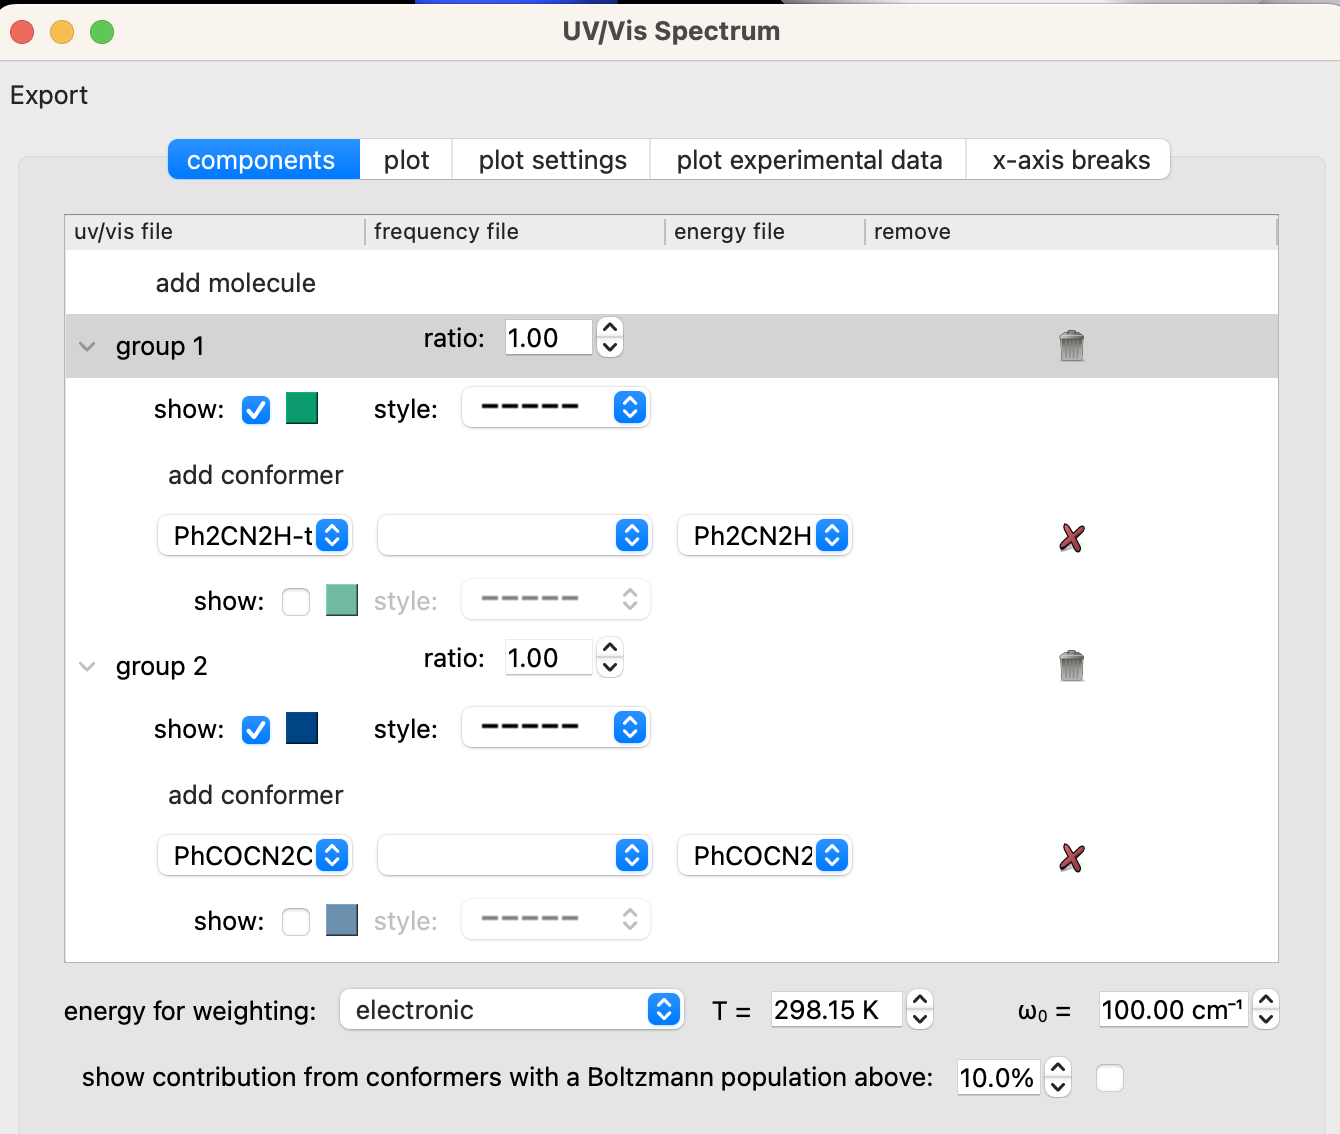
Task: Open the Export menu
Action: pos(49,95)
